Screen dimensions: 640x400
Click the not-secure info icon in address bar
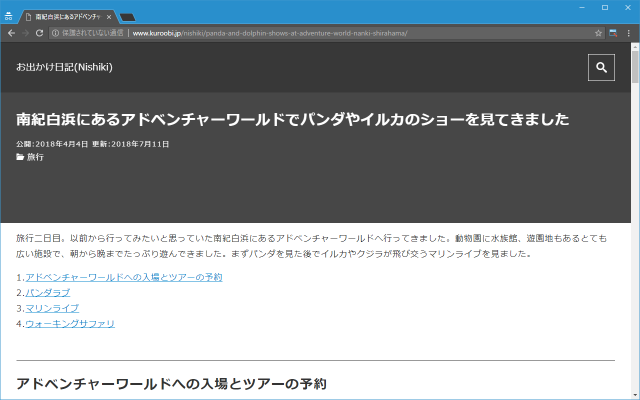pos(56,33)
